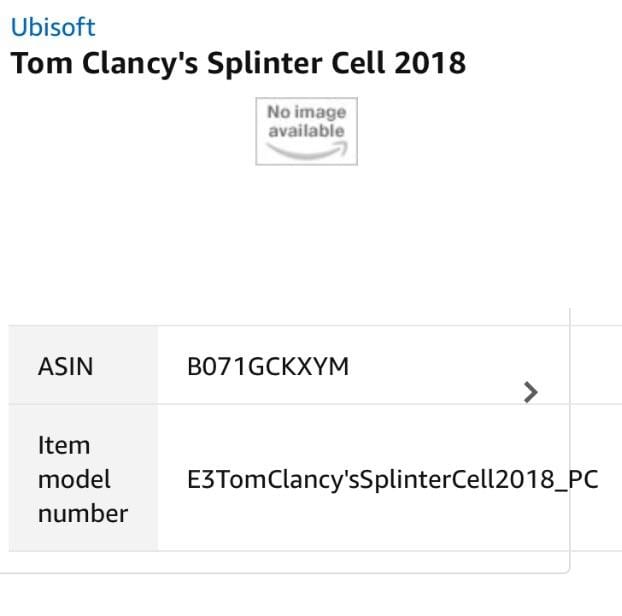The width and height of the screenshot is (622, 616).
Task: Click the word "Tom" in the product title
Action: (x=36, y=63)
